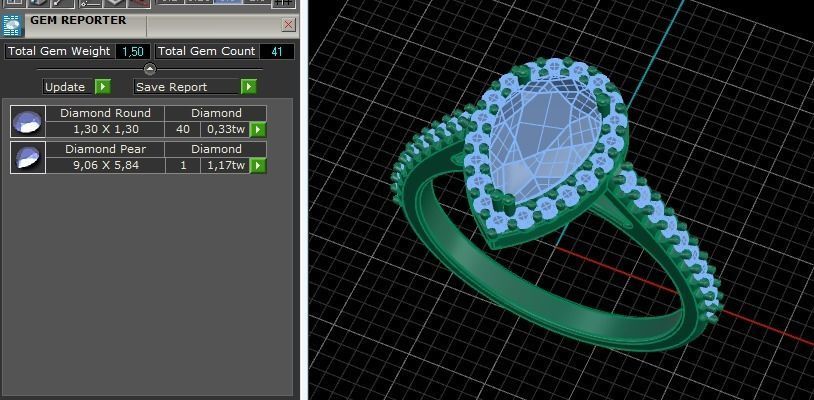Select the Diamond Pear gem thumbnail
The height and width of the screenshot is (400, 814).
click(x=28, y=157)
